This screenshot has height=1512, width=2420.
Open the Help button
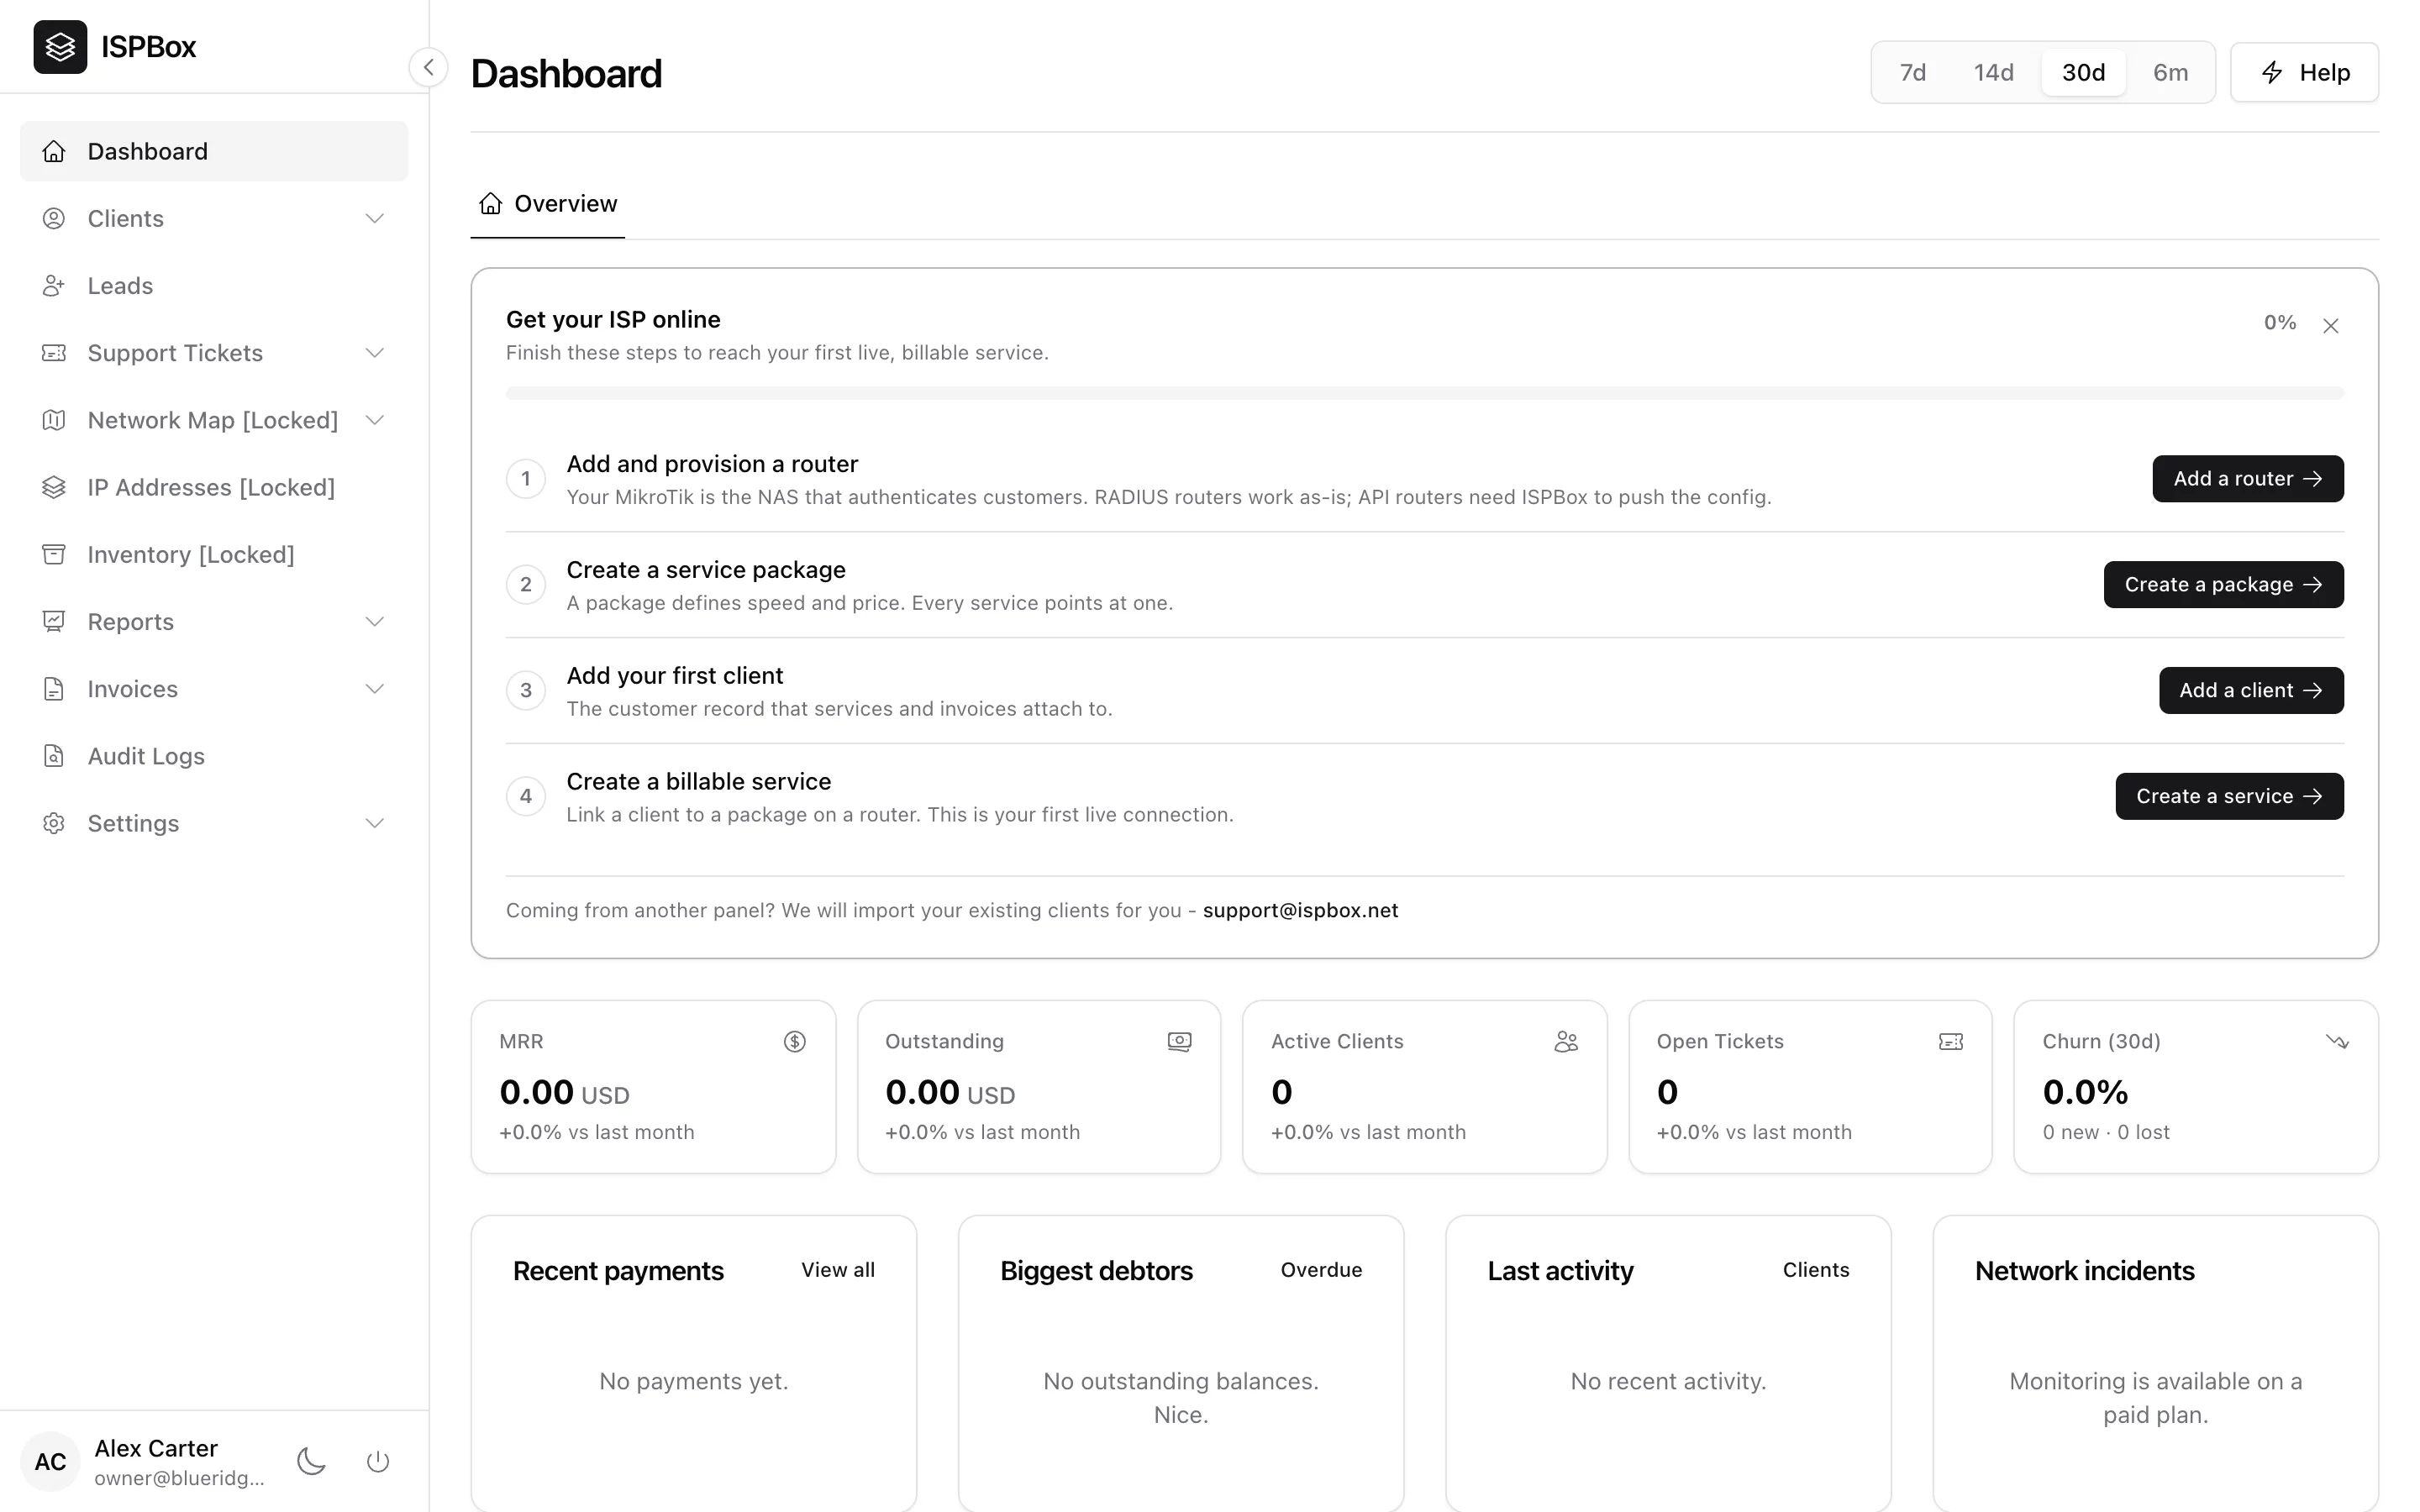tap(2304, 72)
